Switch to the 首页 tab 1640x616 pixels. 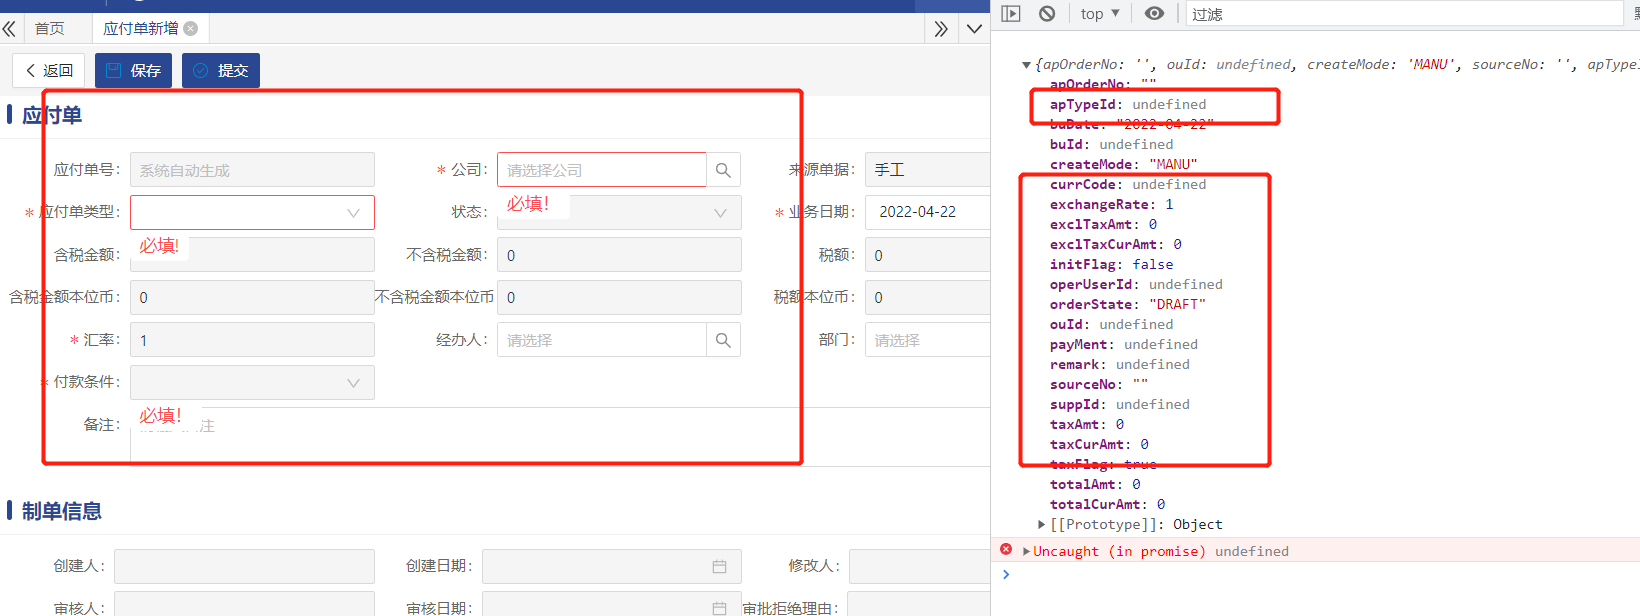point(50,29)
